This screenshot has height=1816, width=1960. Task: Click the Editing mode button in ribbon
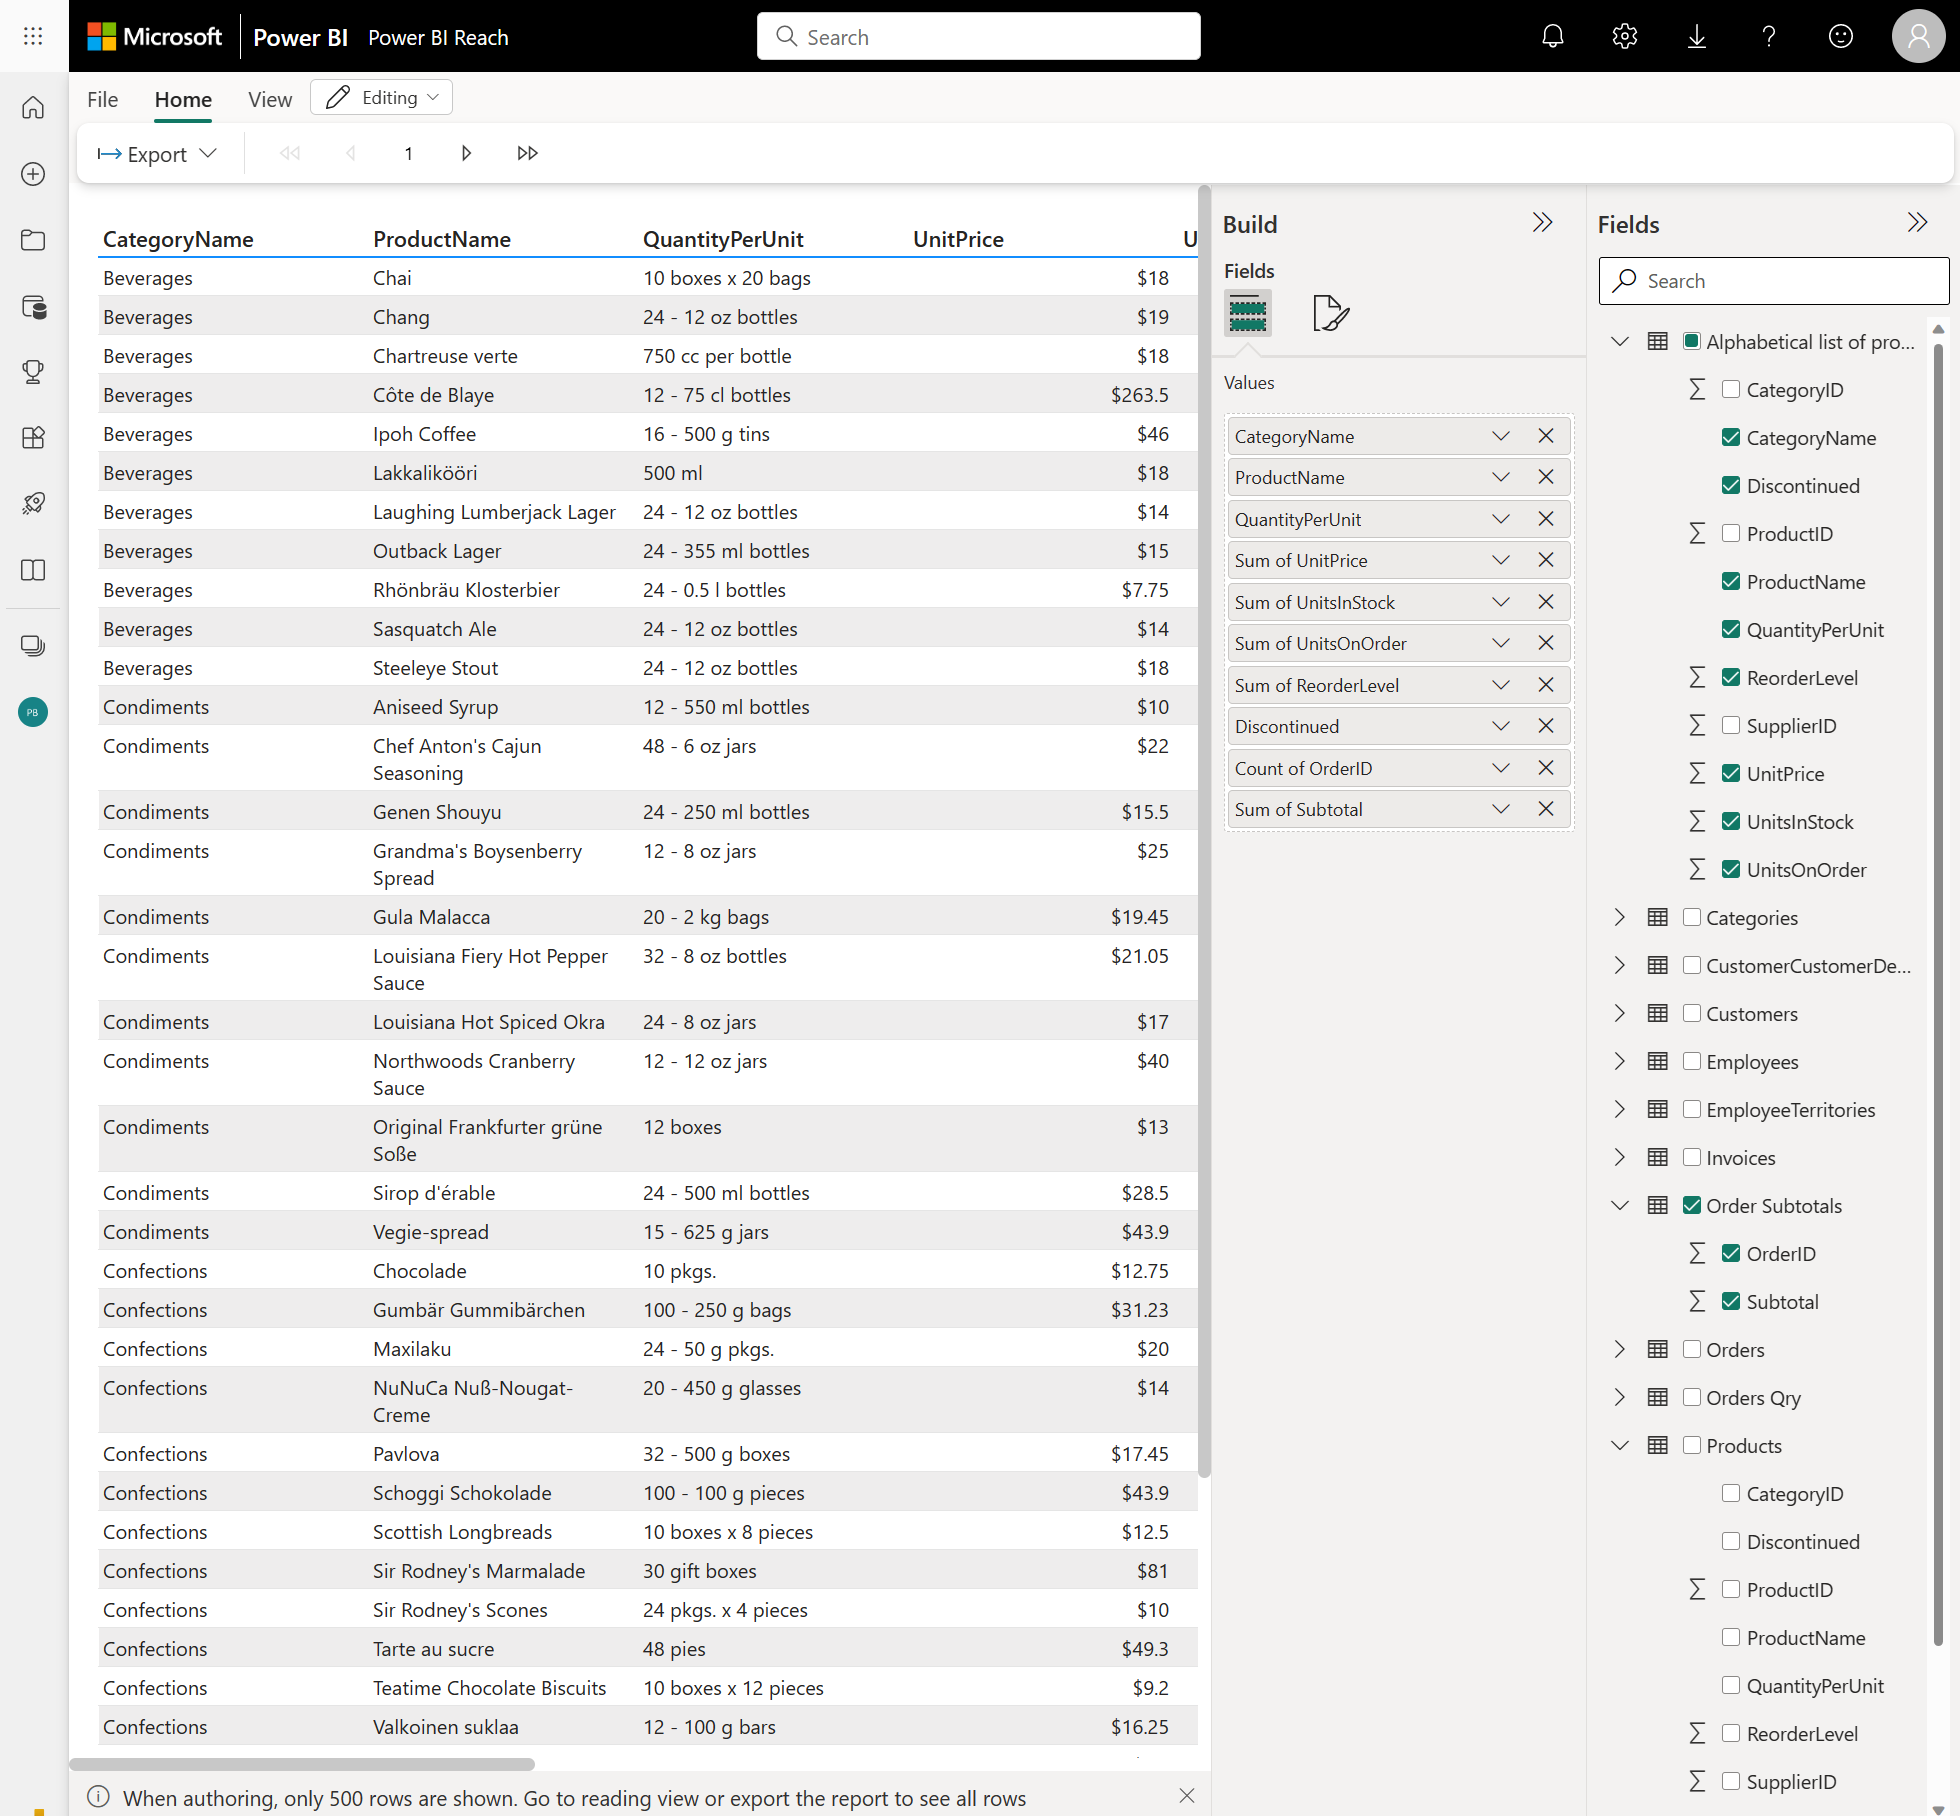(382, 97)
